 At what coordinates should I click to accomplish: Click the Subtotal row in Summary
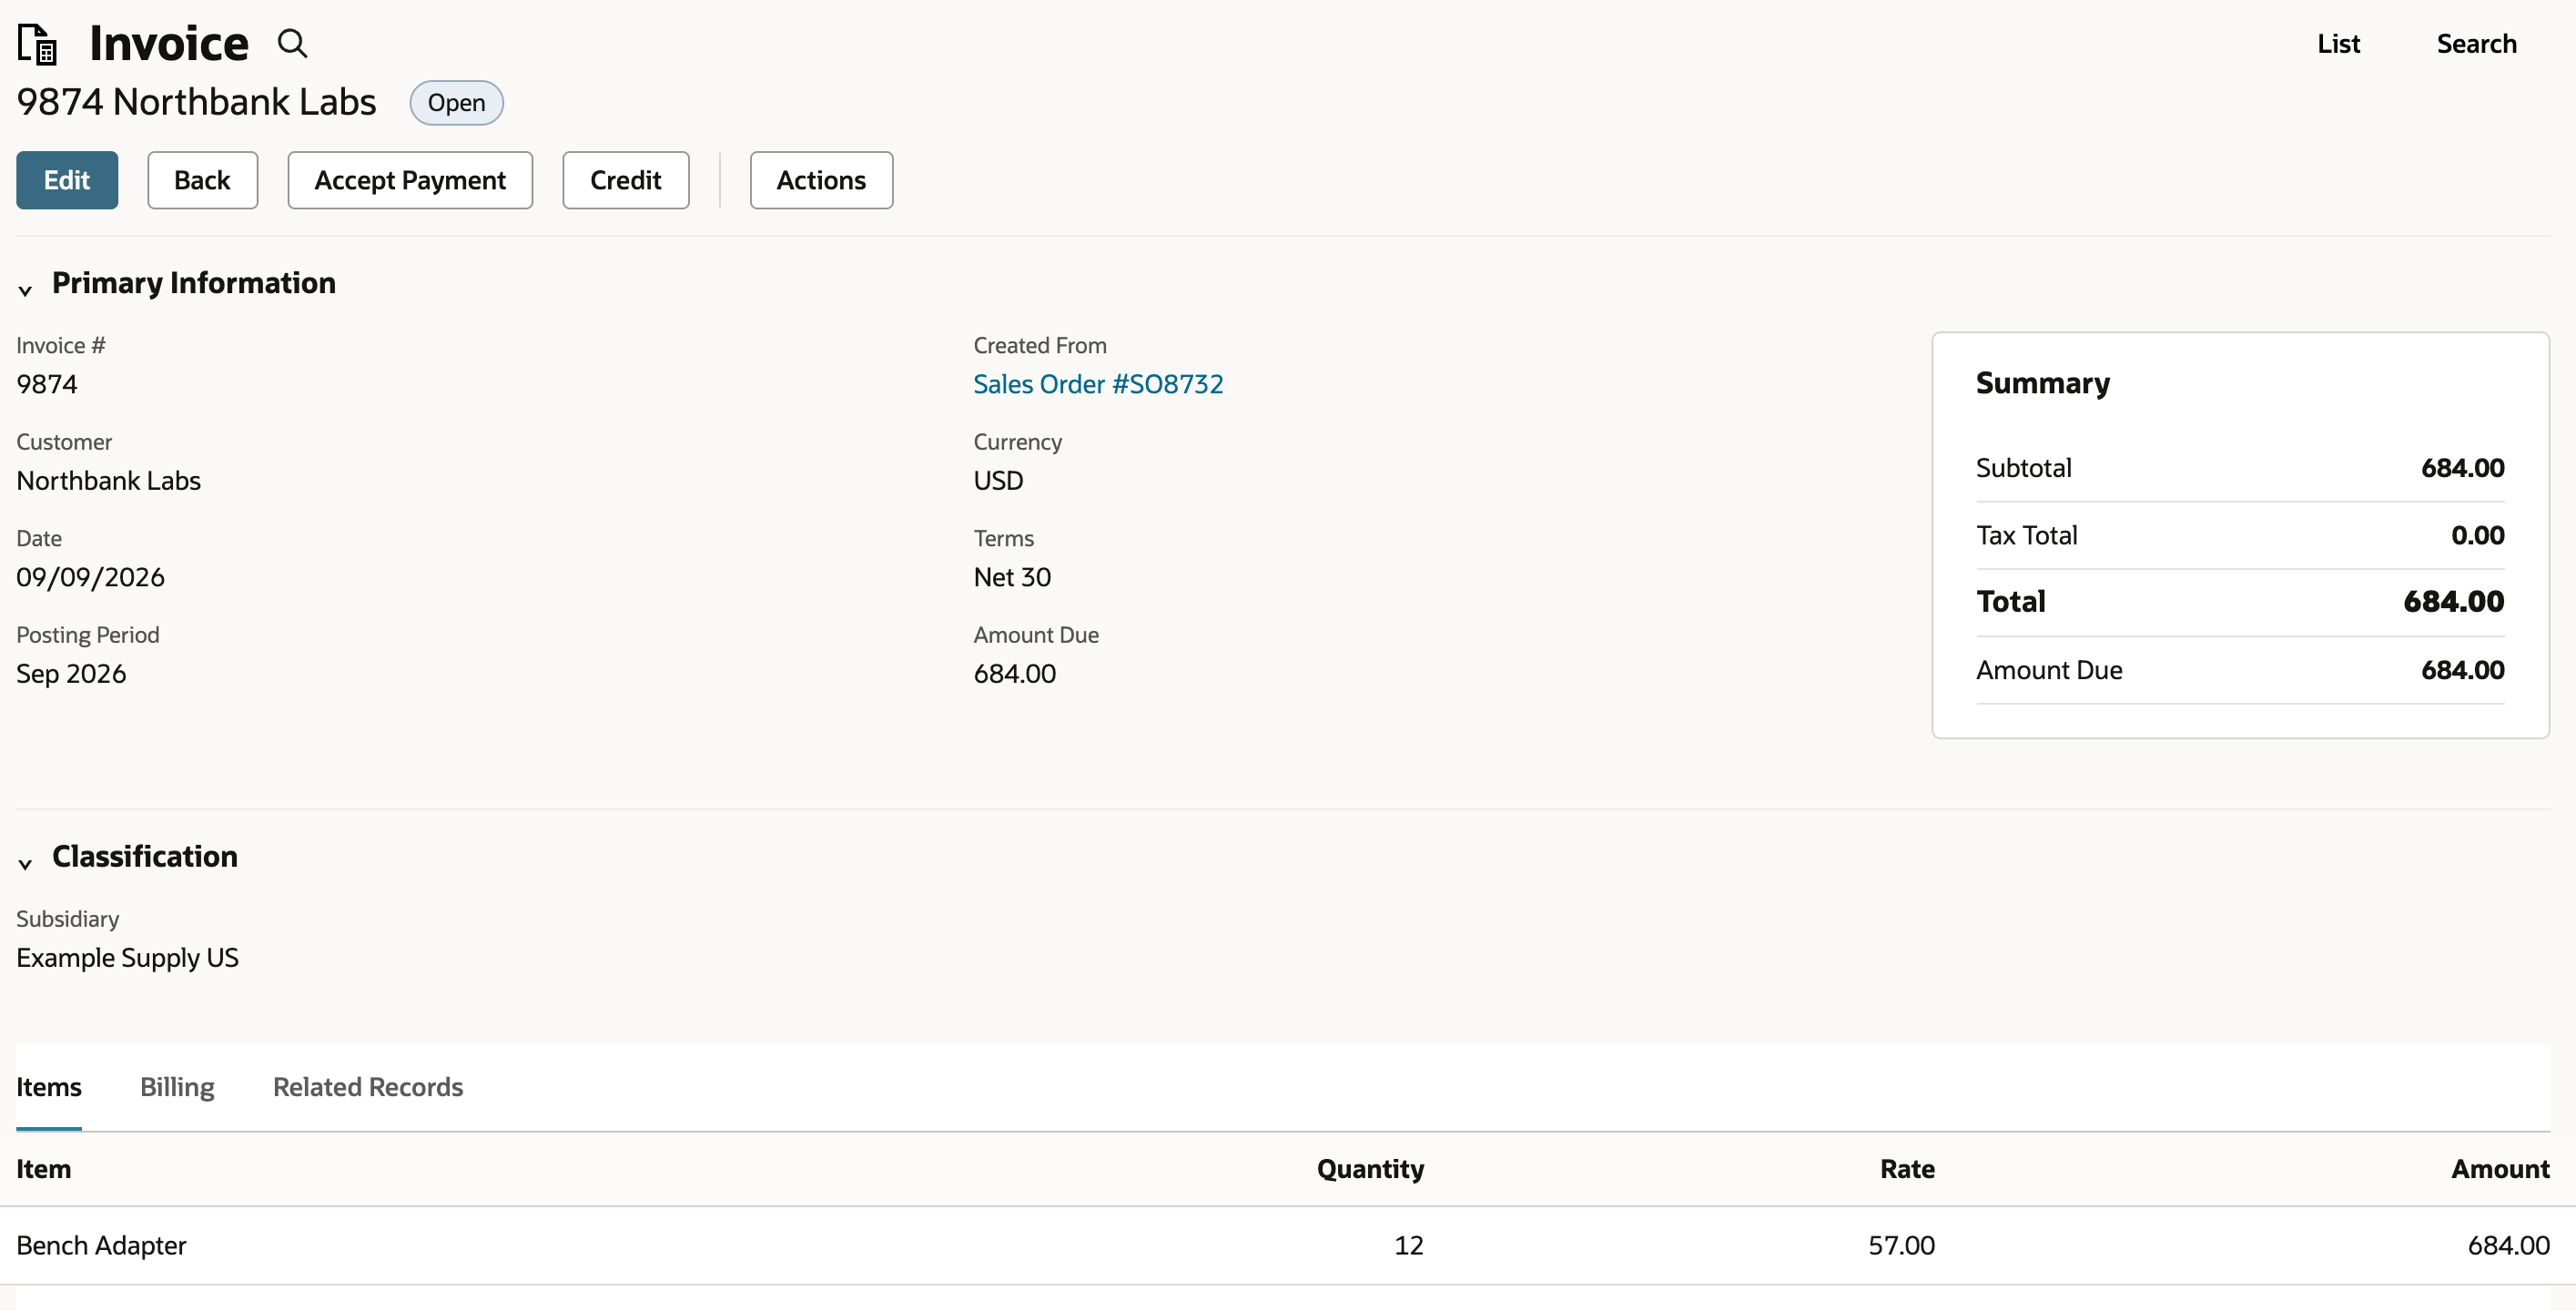(x=2240, y=468)
